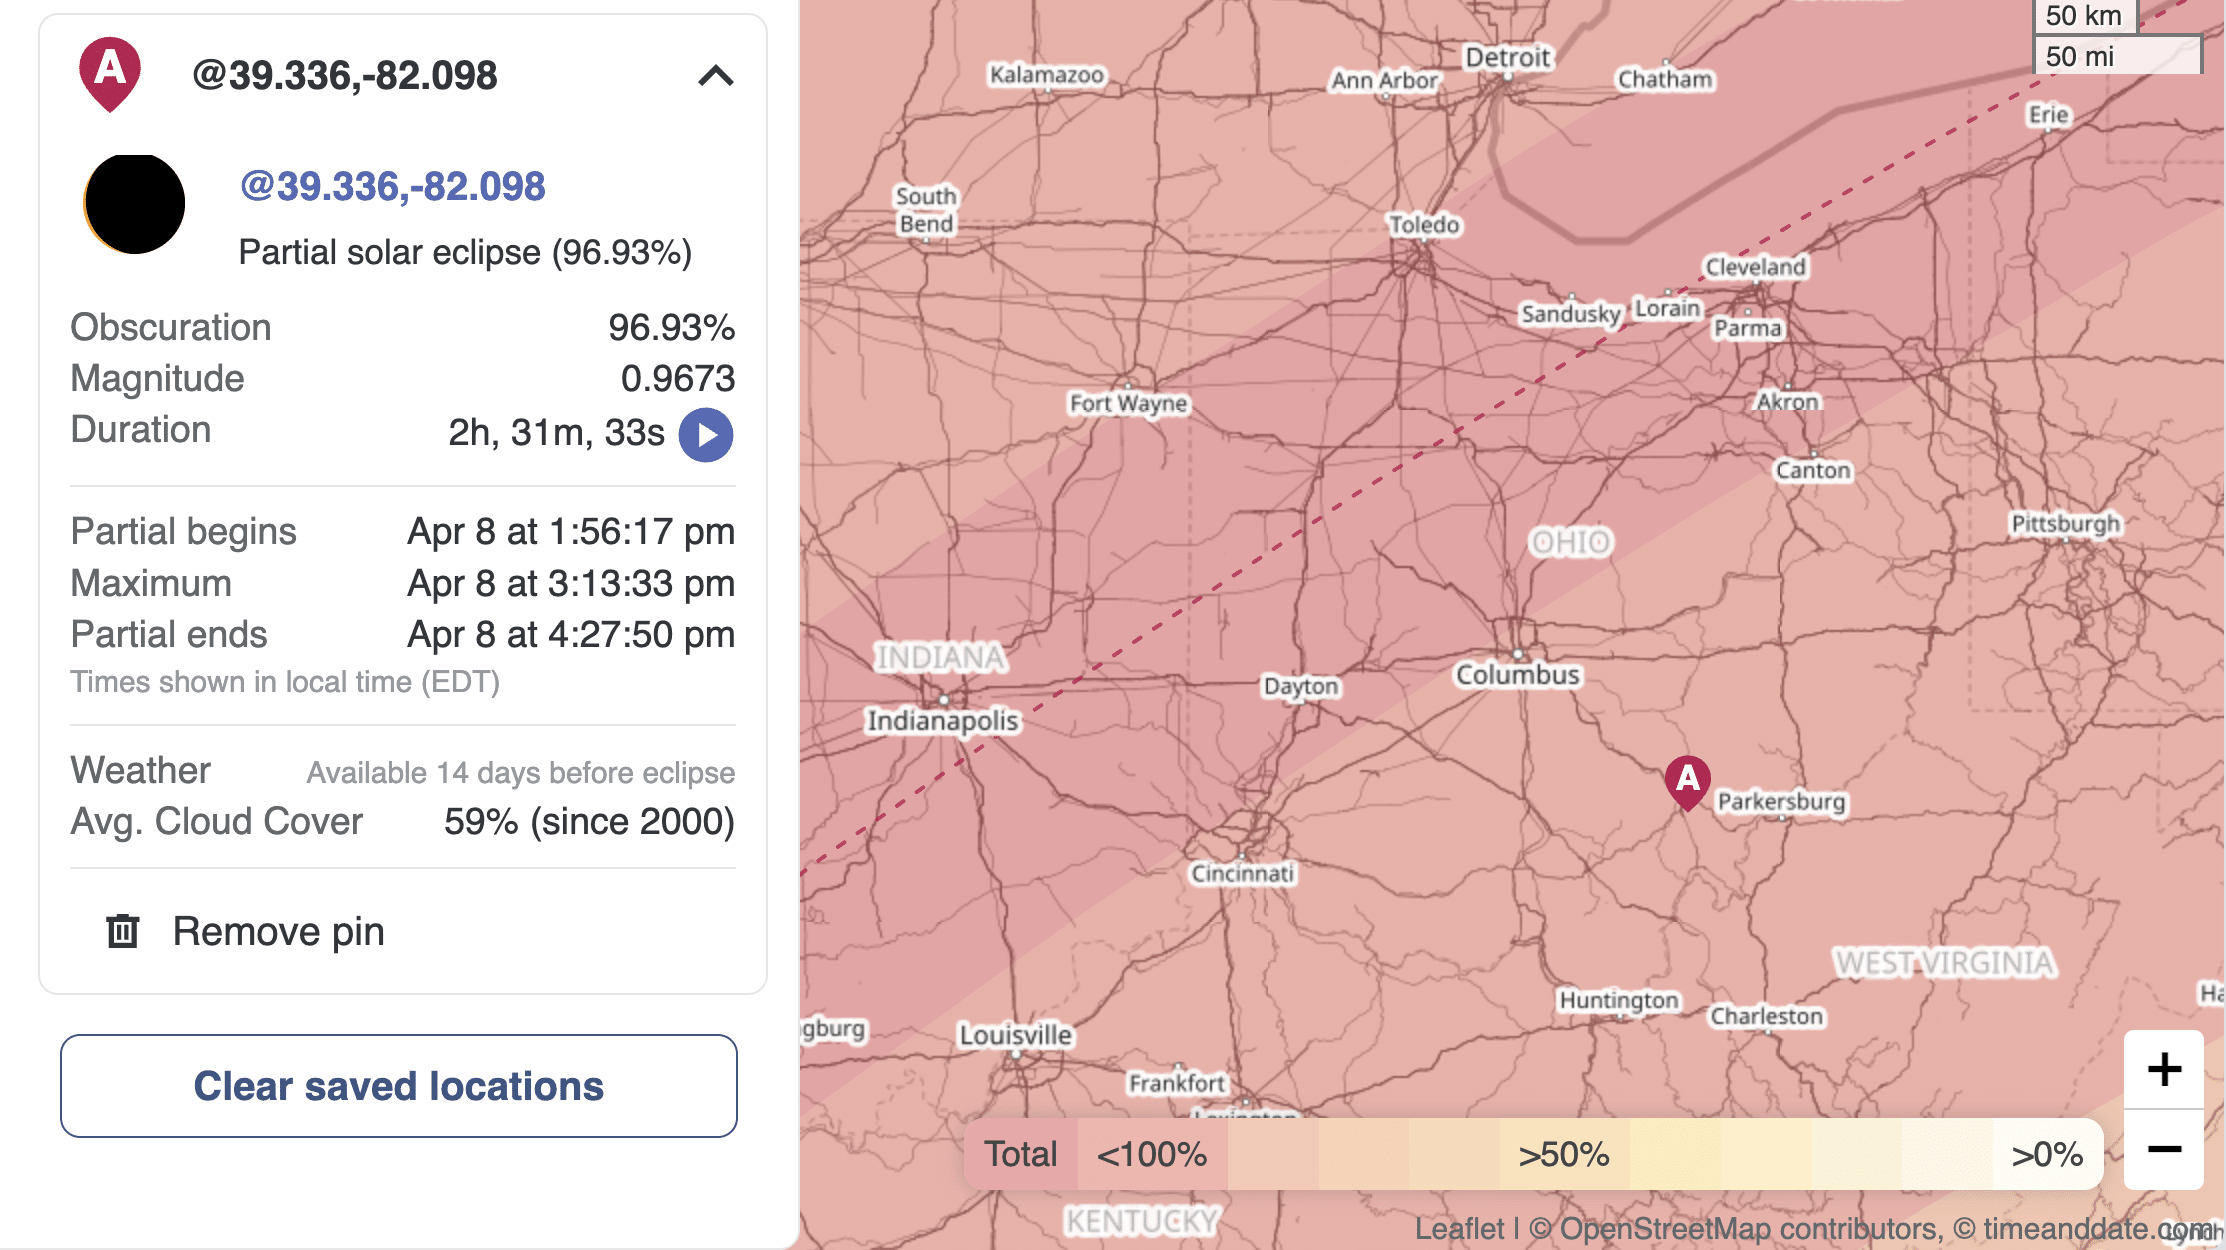
Task: Click the Cleveland label on map
Action: tap(1755, 267)
